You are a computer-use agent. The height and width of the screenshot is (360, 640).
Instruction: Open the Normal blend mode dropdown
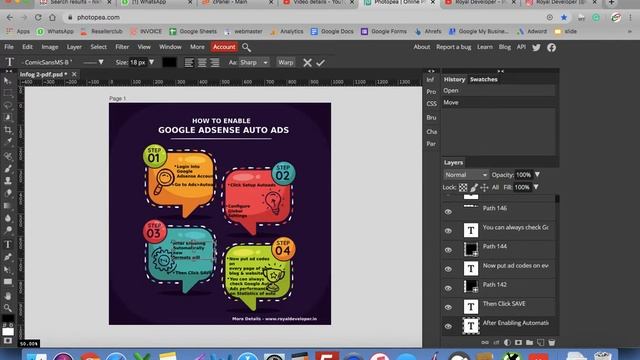pos(466,175)
